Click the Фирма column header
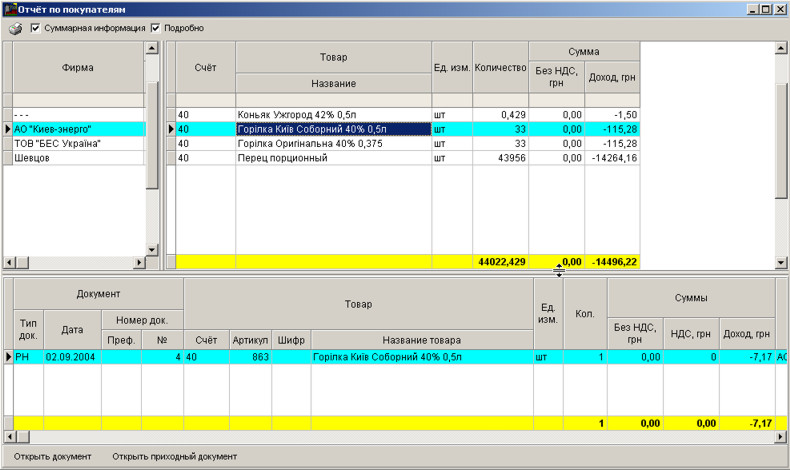The width and height of the screenshot is (790, 470). click(x=77, y=68)
